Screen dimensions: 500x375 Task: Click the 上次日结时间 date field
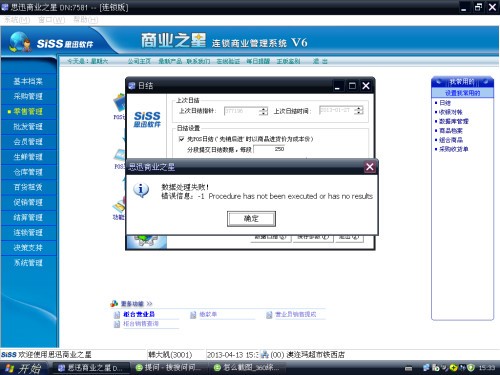tap(337, 110)
